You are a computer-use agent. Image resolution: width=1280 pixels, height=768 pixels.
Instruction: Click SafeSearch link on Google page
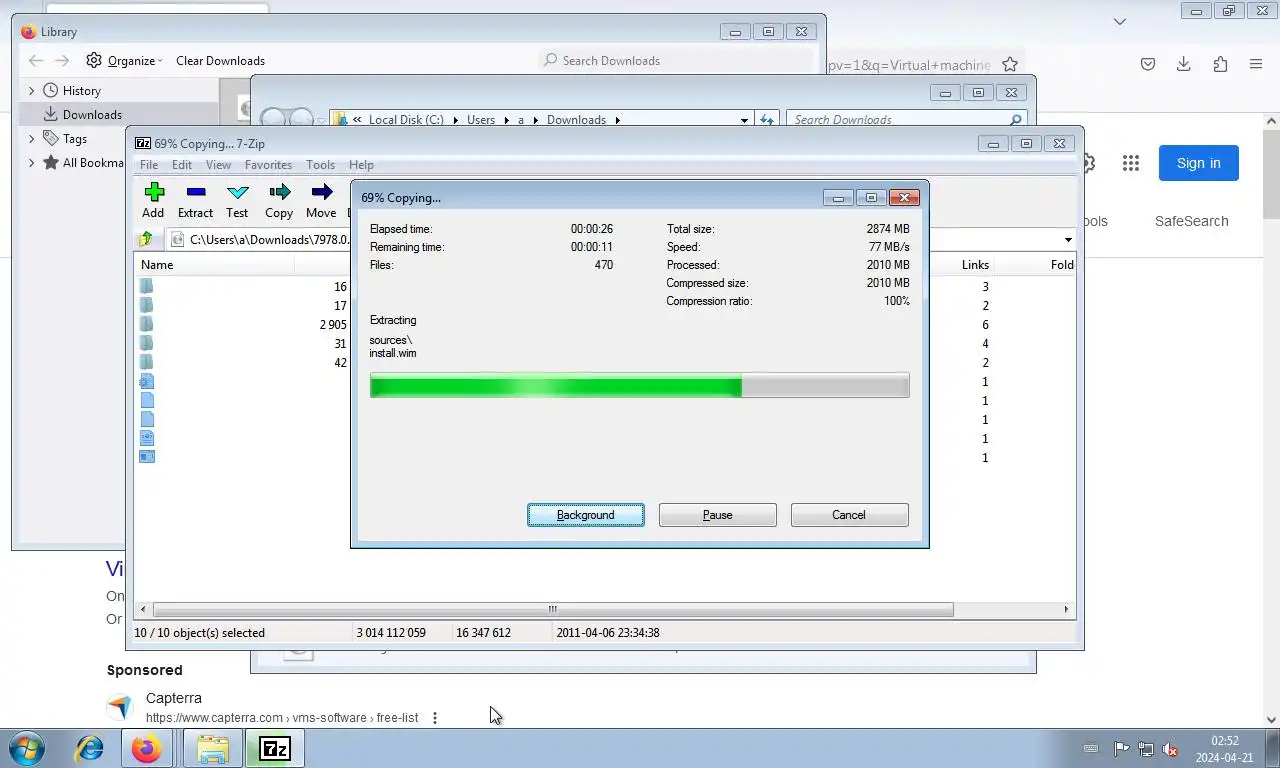[1191, 221]
